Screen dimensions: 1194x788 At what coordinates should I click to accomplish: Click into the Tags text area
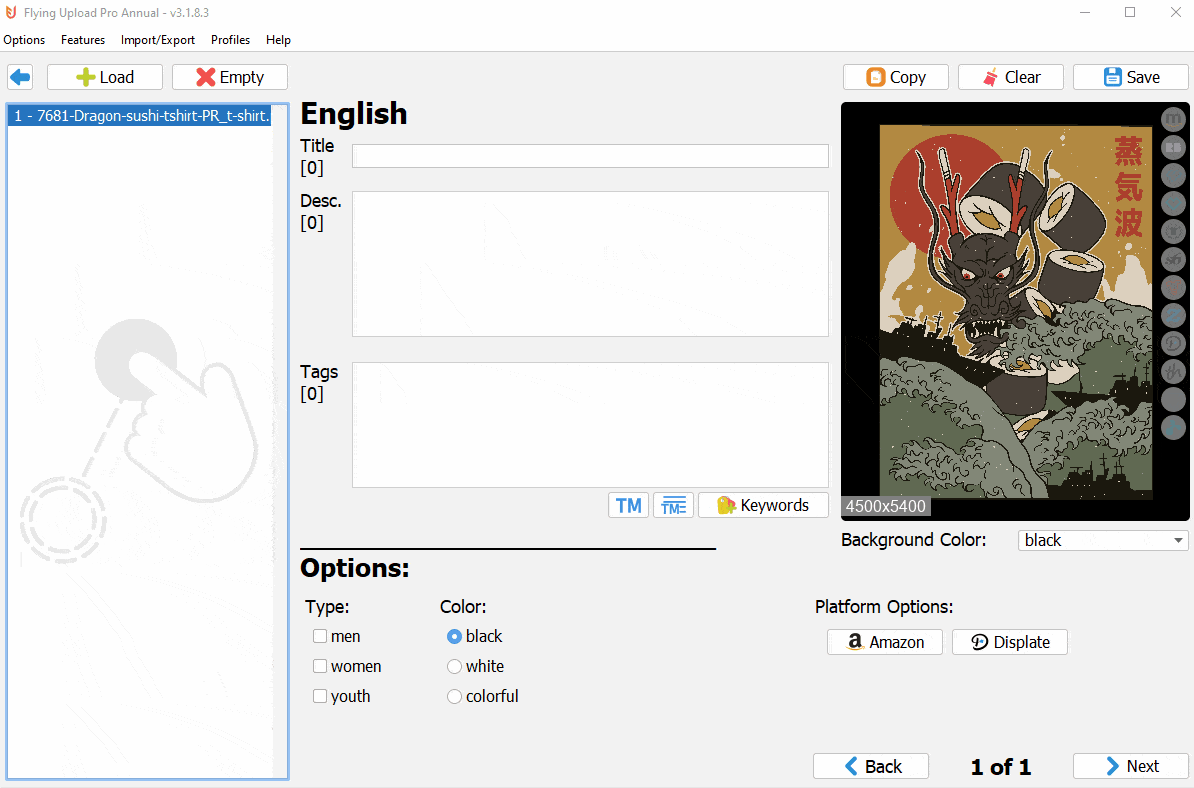pyautogui.click(x=590, y=425)
